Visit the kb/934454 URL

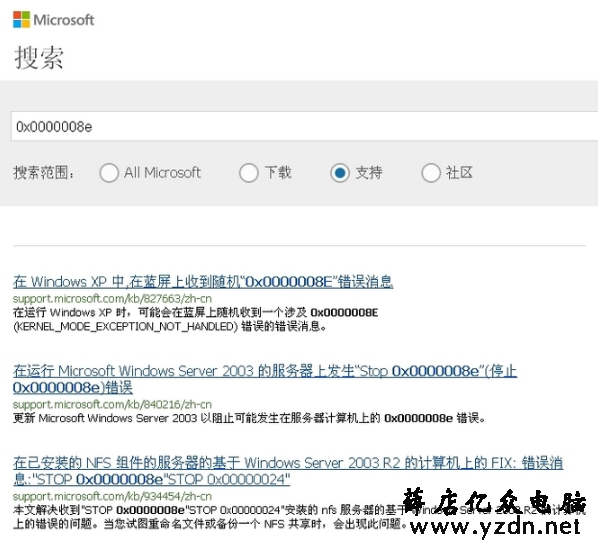[x=112, y=496]
